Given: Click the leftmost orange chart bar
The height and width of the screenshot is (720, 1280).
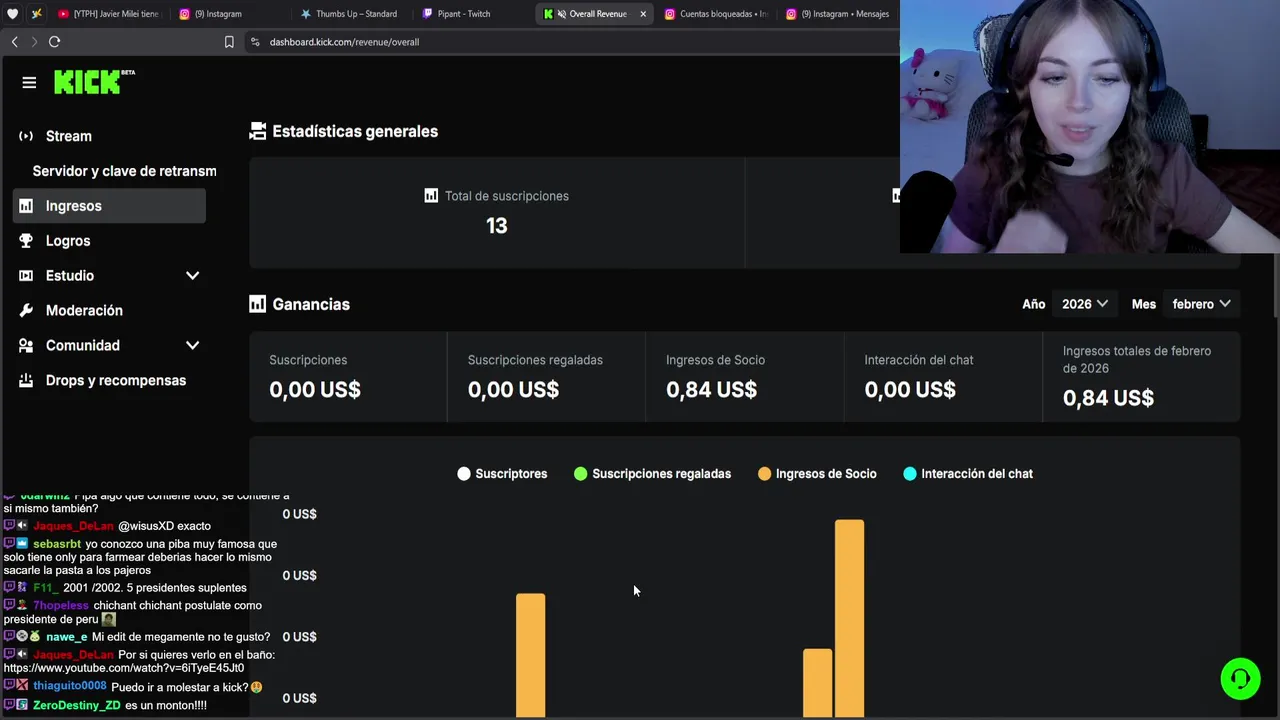Looking at the screenshot, I should point(530,655).
